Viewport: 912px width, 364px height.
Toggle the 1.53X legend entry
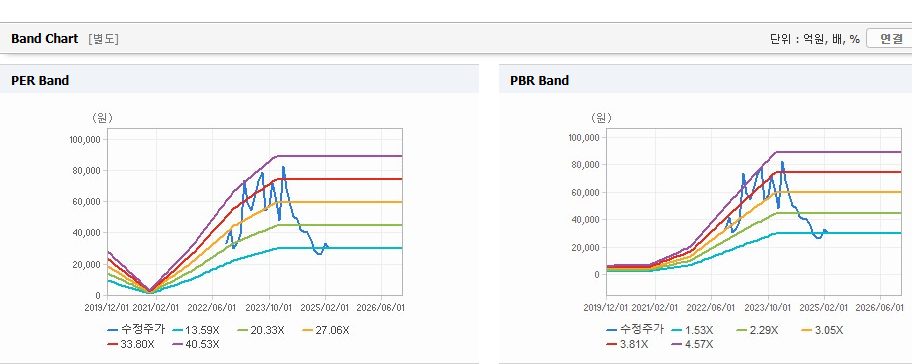click(691, 330)
